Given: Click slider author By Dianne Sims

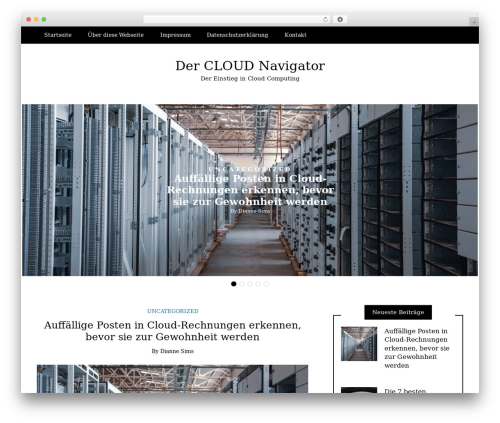Looking at the screenshot, I should [x=250, y=211].
